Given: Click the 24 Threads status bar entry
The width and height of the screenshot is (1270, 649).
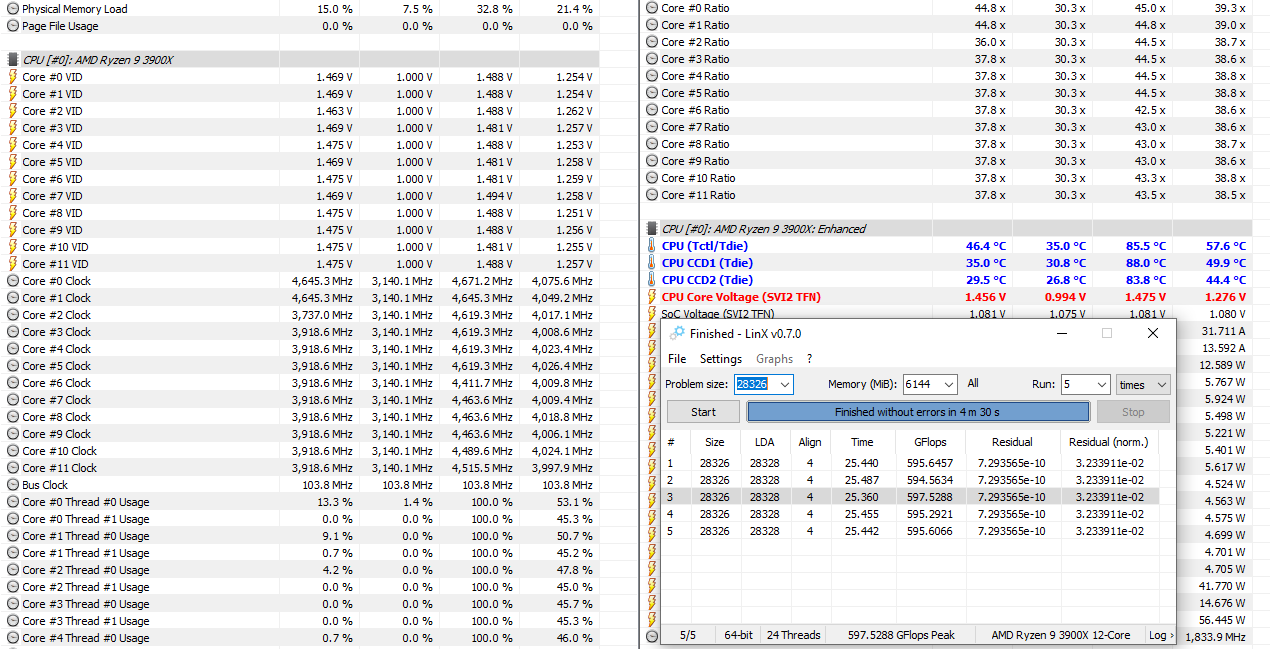Looking at the screenshot, I should pyautogui.click(x=794, y=635).
